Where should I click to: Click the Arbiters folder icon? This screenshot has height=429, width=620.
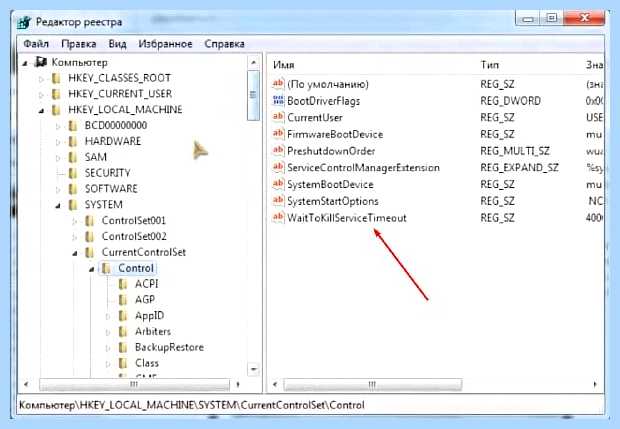coord(123,331)
